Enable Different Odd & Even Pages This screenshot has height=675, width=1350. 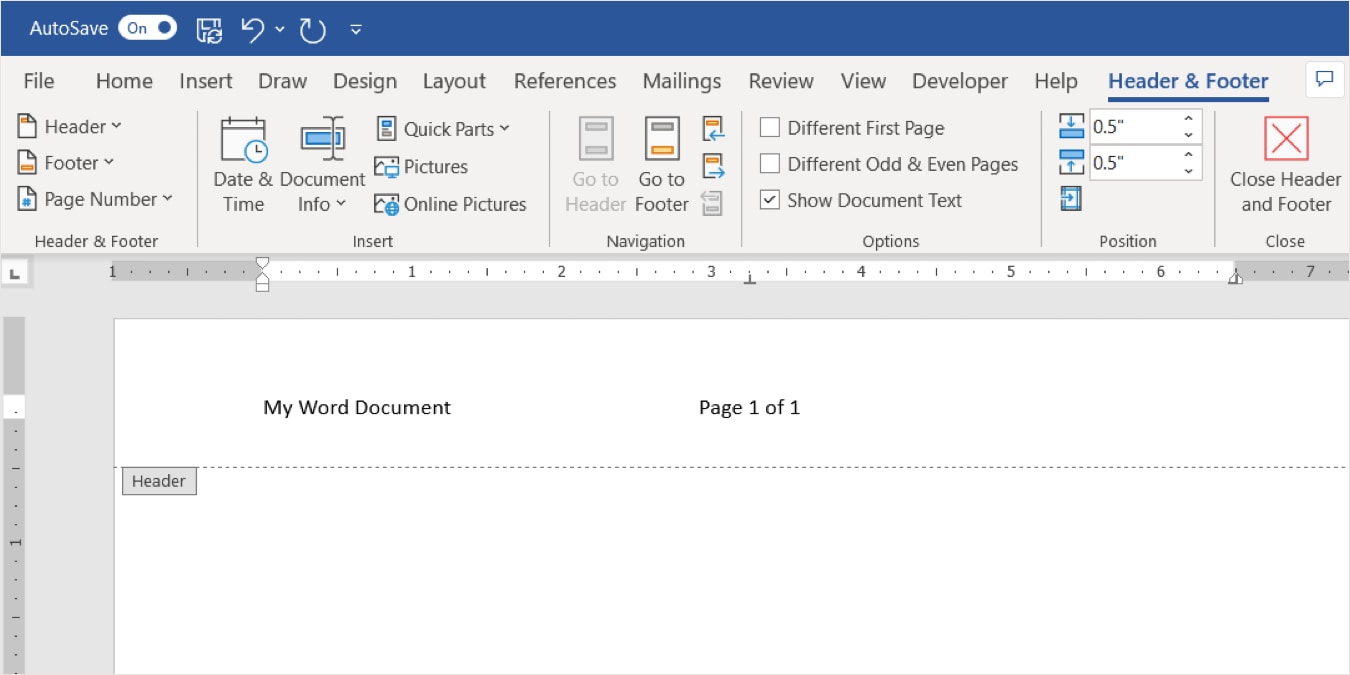769,163
